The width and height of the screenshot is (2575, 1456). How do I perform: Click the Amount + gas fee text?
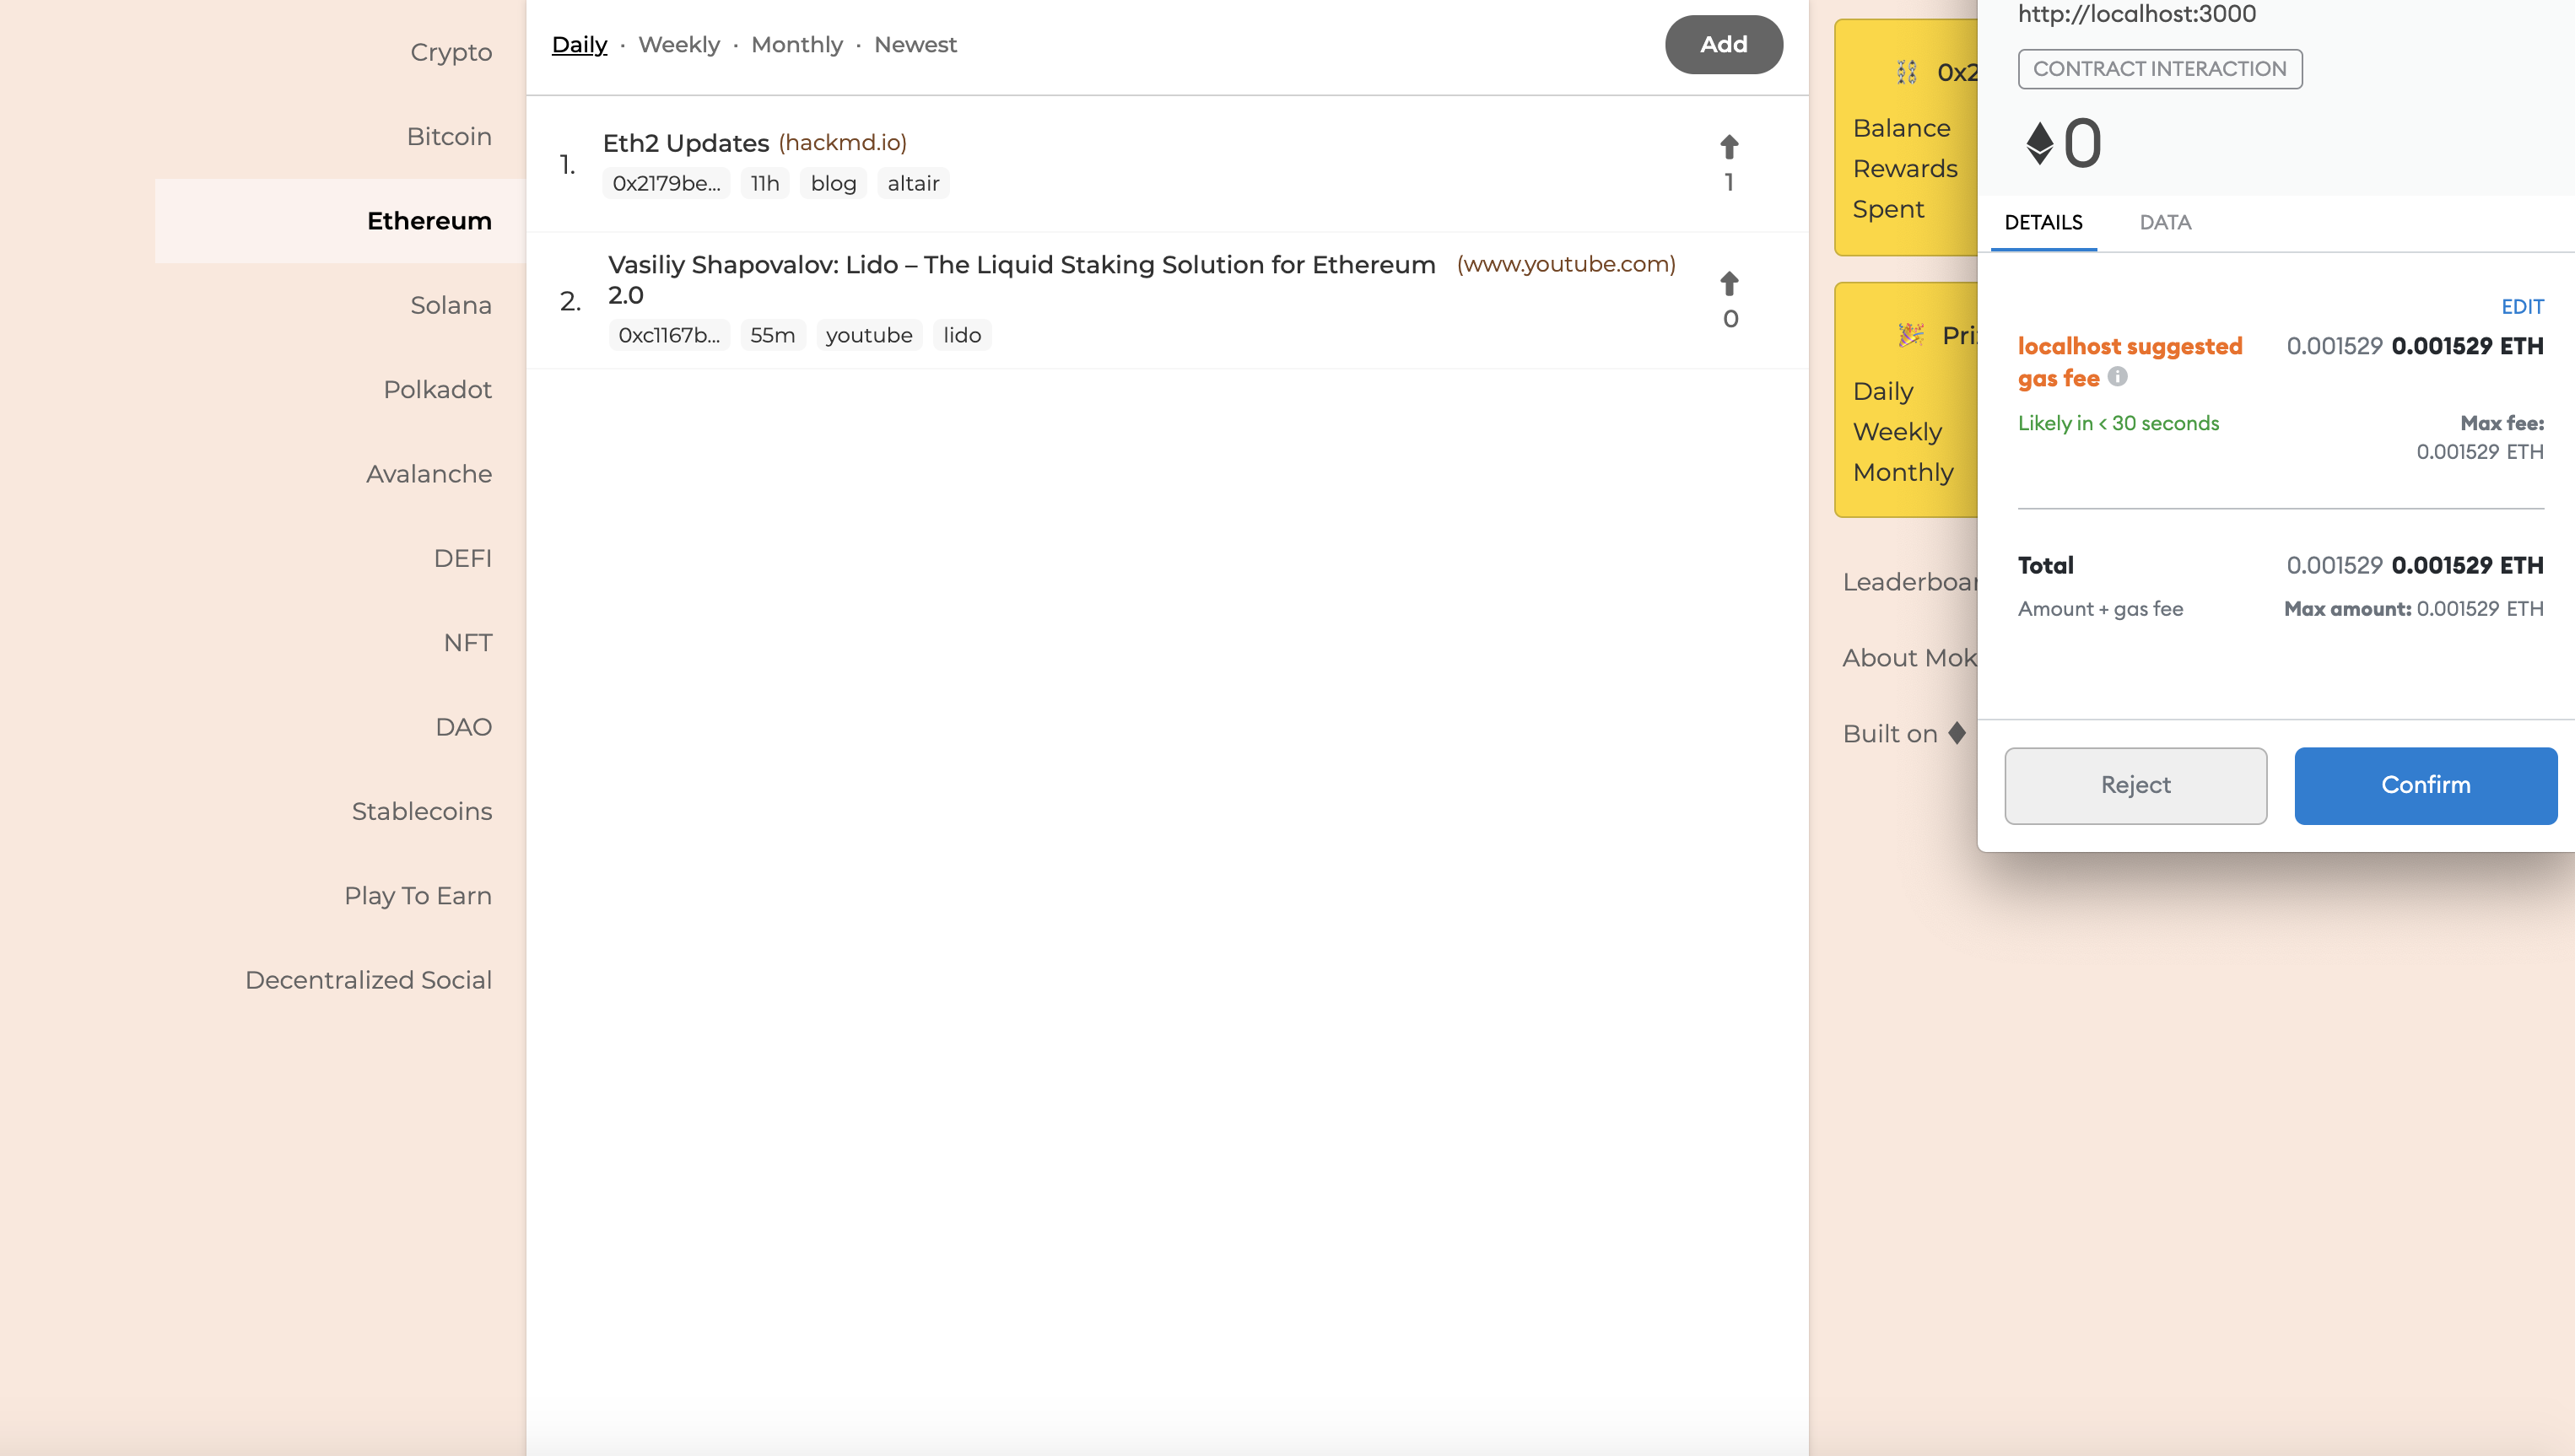click(x=2100, y=609)
